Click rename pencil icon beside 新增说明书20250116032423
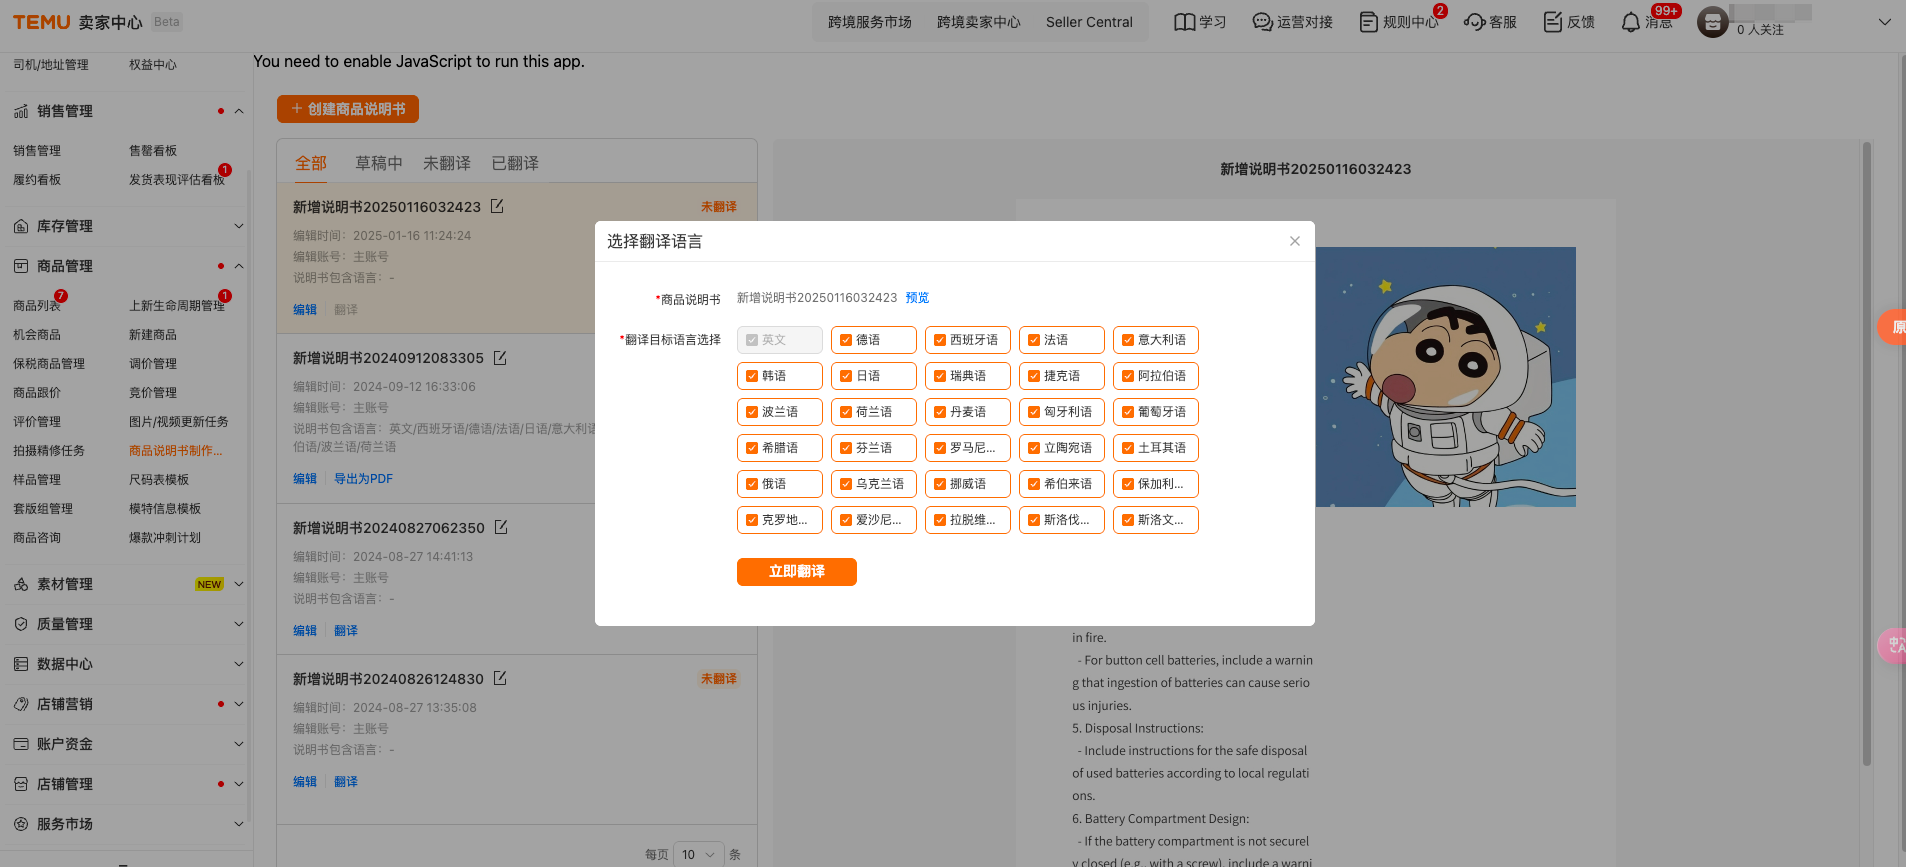The image size is (1906, 867). coord(497,206)
